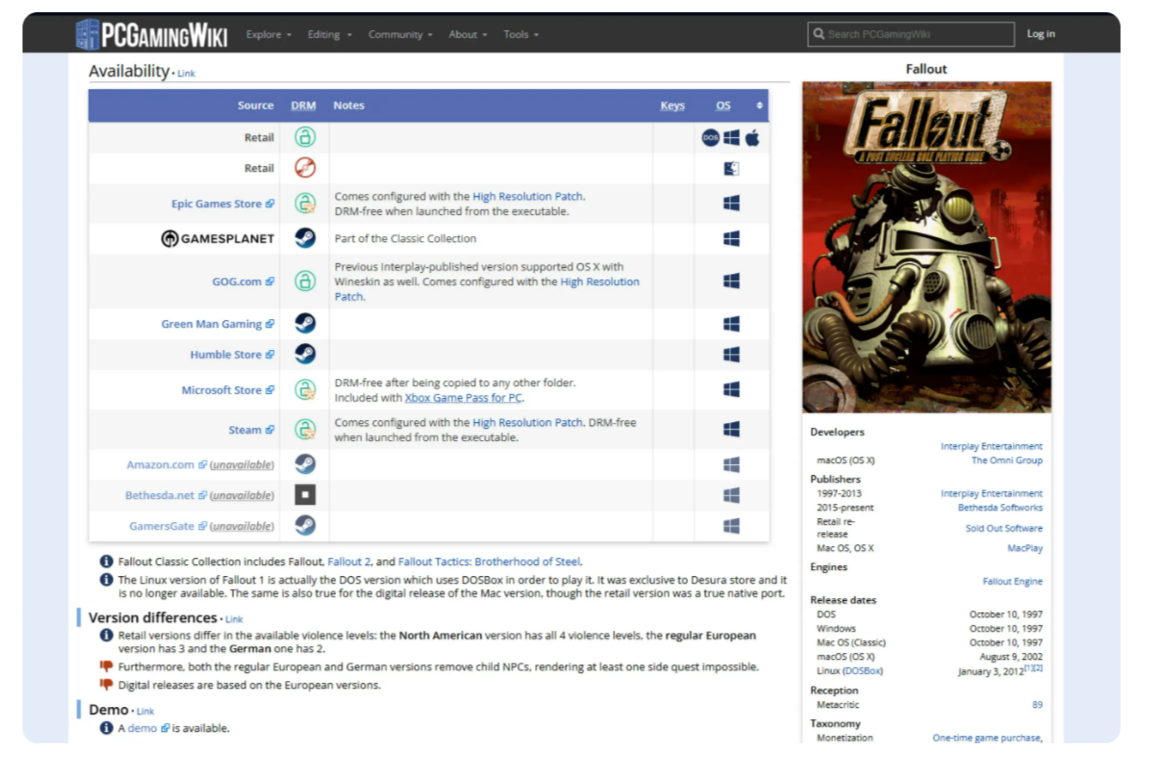This screenshot has width=1164, height=773.
Task: Click the Keys column header
Action: point(673,105)
